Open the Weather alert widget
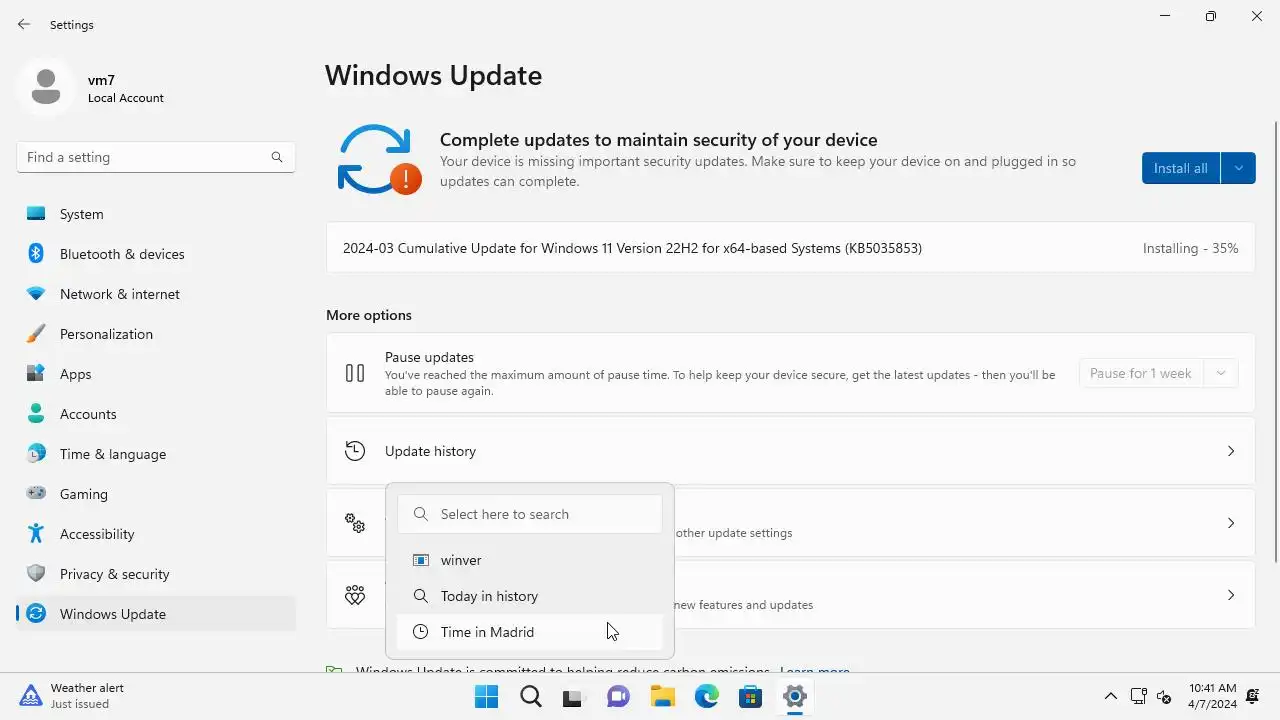 72,696
